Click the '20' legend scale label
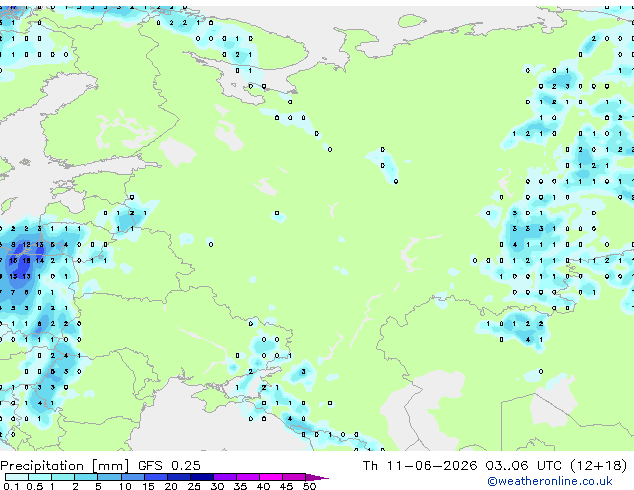Screen dimensions: 634x490 (171, 486)
